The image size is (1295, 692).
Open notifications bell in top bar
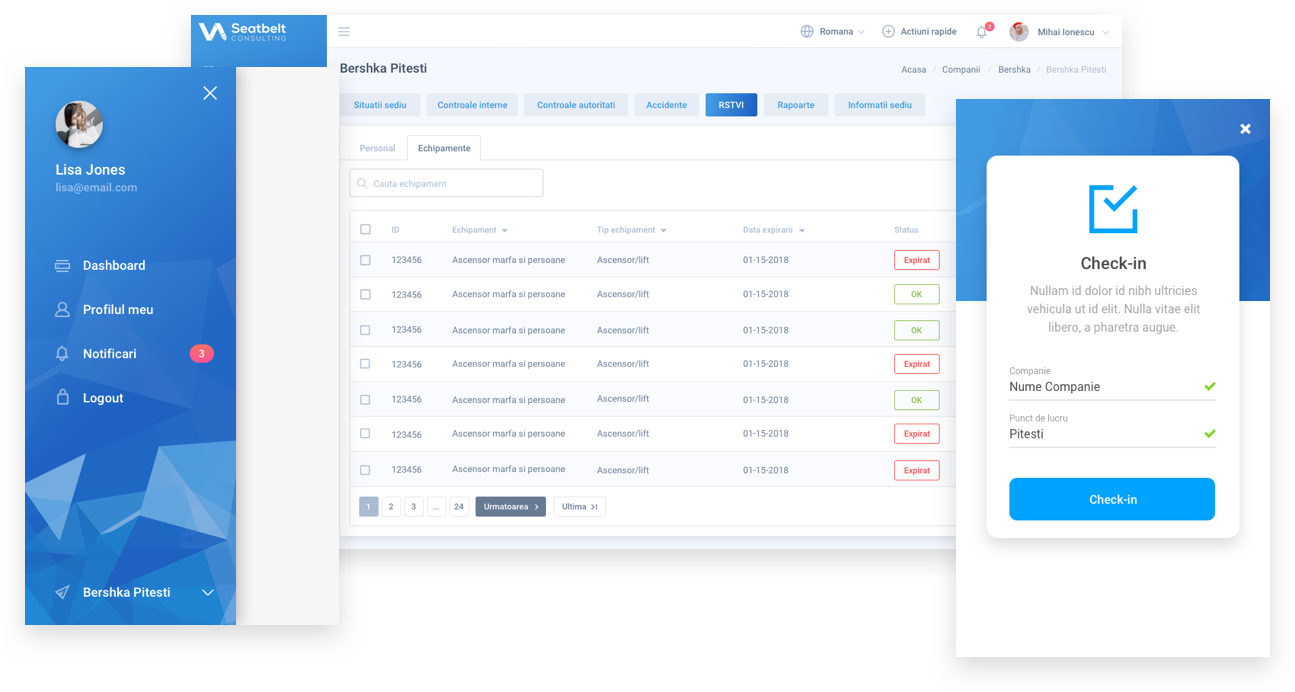982,32
